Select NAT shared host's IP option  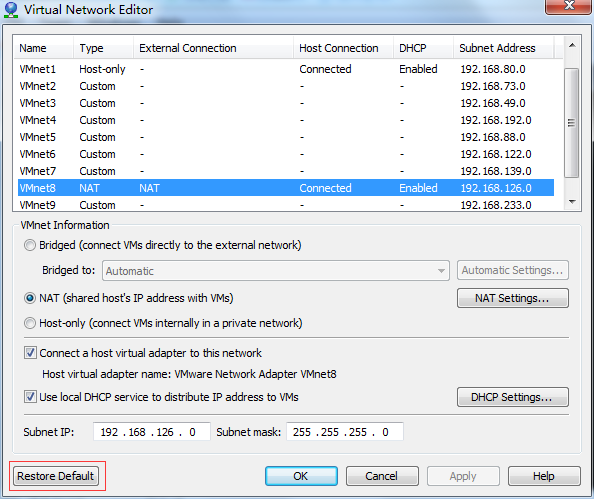coord(30,299)
